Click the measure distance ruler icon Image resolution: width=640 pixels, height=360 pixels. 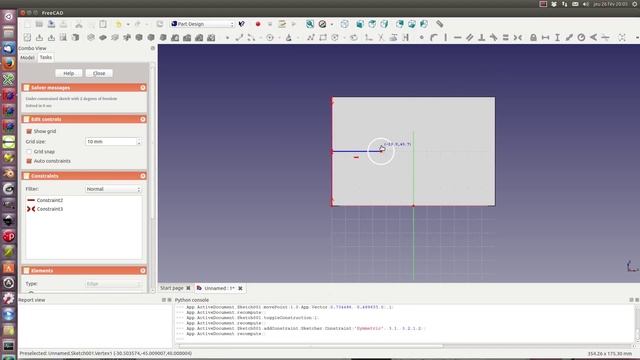click(439, 24)
